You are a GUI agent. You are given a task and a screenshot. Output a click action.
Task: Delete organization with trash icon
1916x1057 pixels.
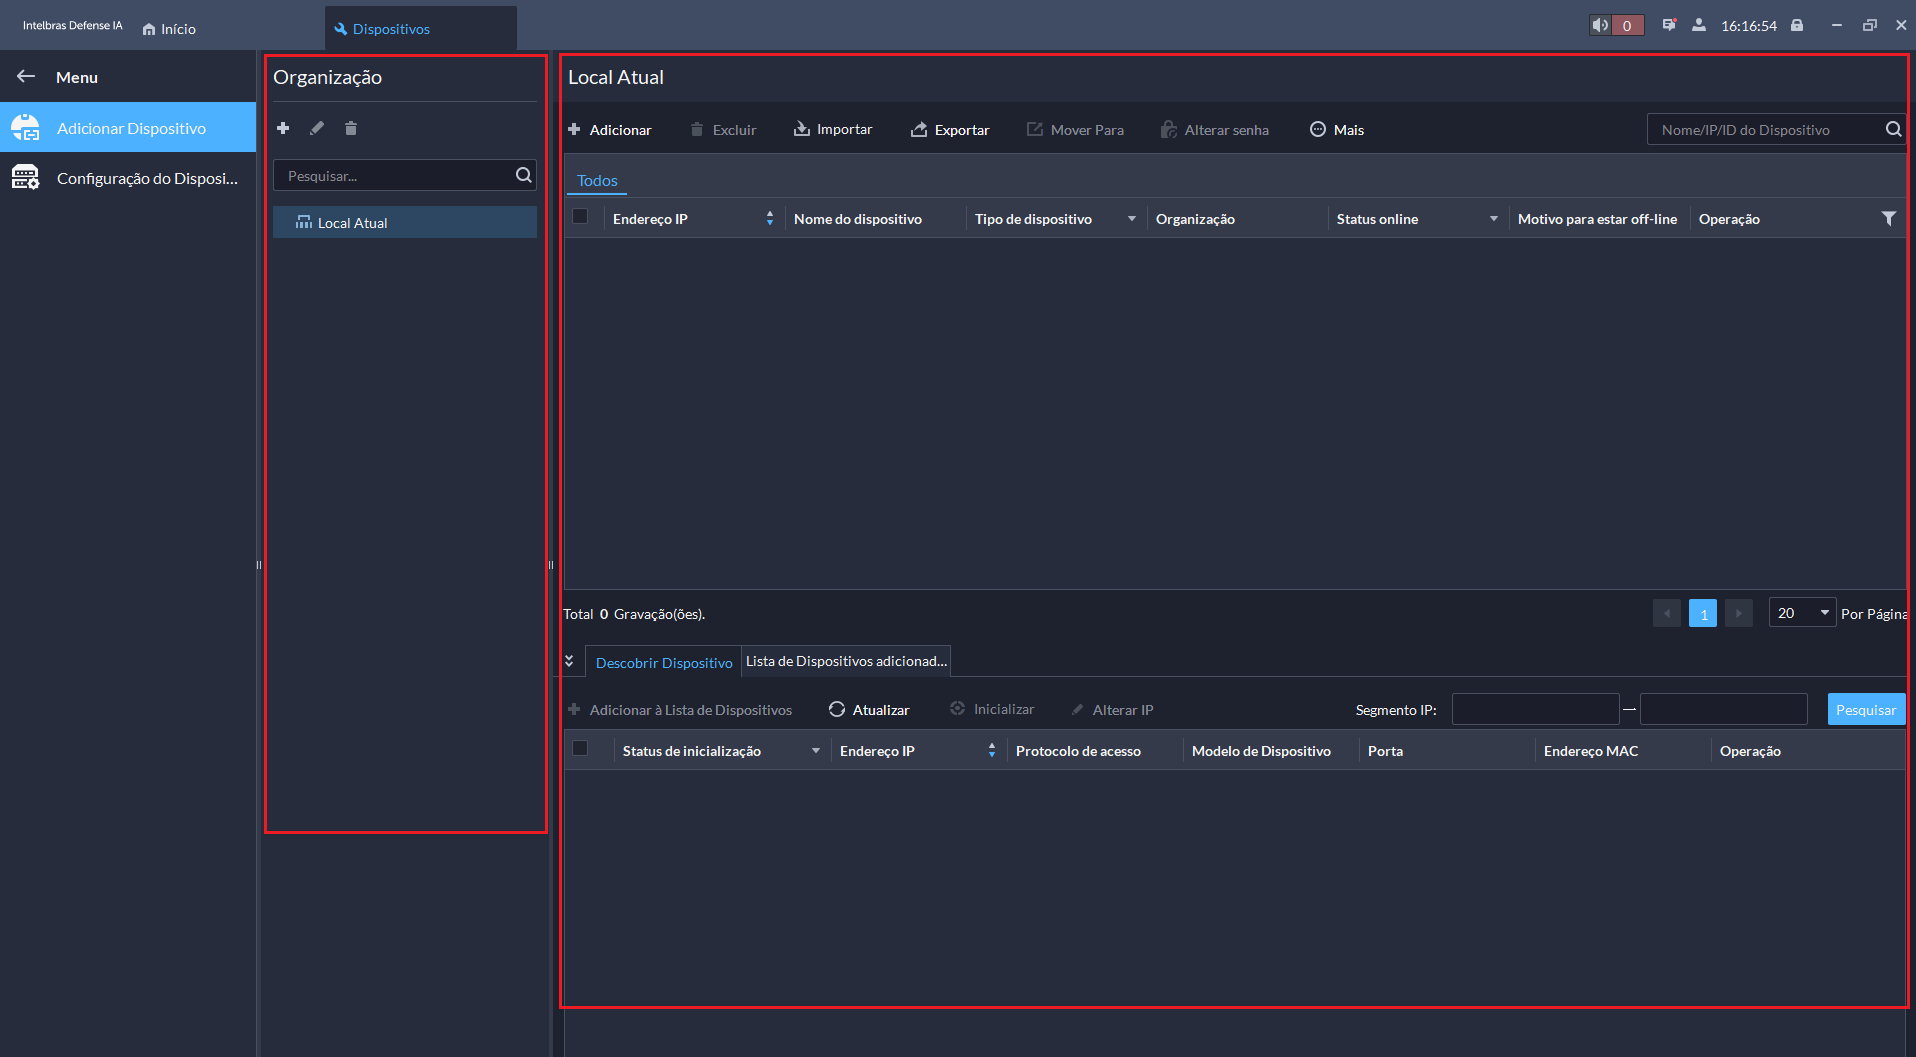coord(351,128)
